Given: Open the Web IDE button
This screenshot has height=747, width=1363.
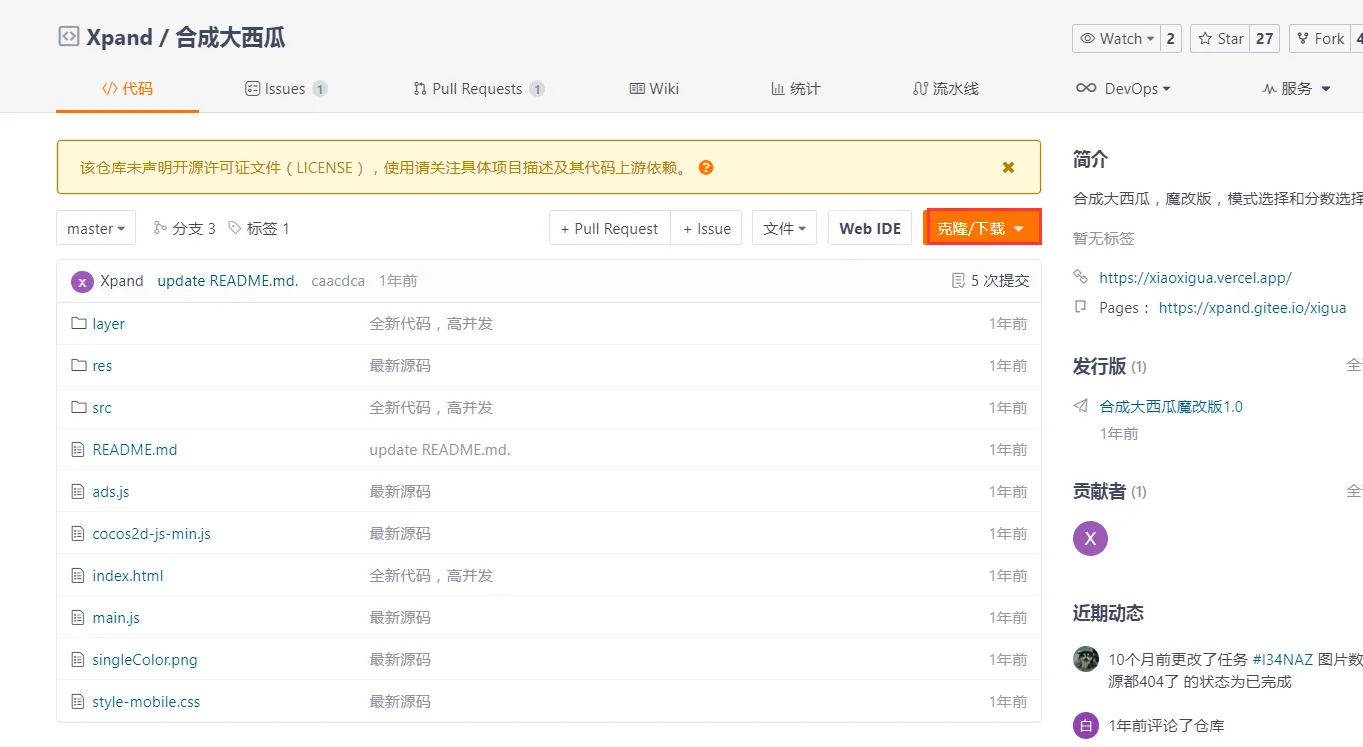Looking at the screenshot, I should click(870, 228).
